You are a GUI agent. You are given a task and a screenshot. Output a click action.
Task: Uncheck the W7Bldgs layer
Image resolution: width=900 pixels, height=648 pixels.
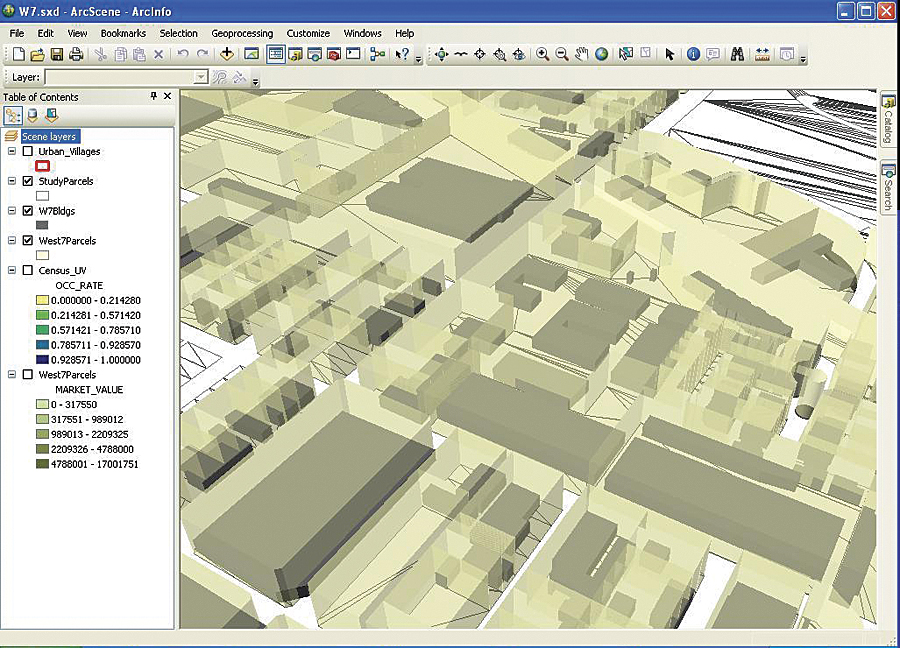tap(28, 212)
